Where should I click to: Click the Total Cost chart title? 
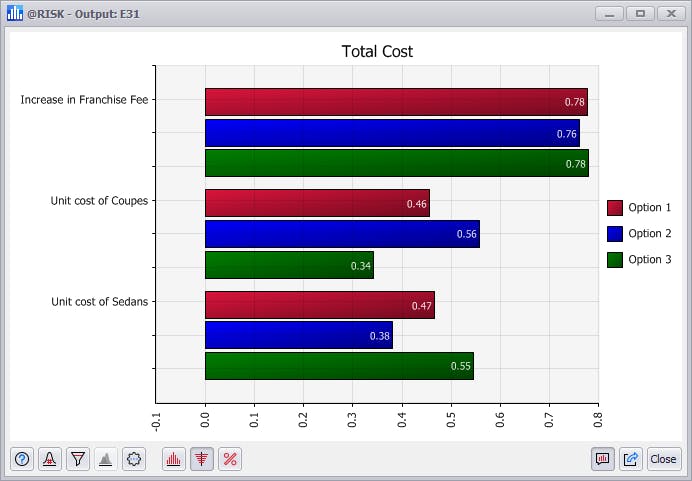pos(377,52)
